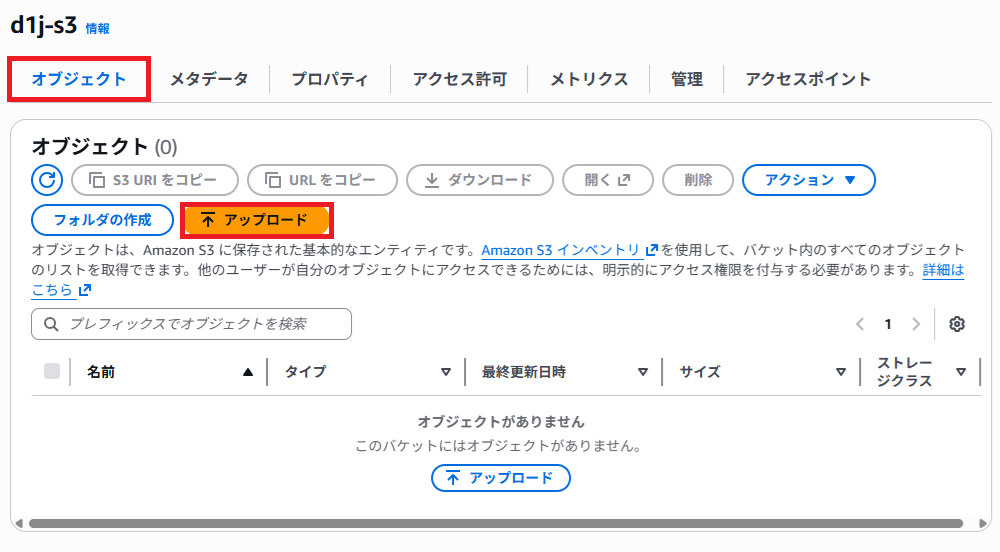This screenshot has height=552, width=1000.
Task: Go to previous page arrow in pagination
Action: pos(860,324)
